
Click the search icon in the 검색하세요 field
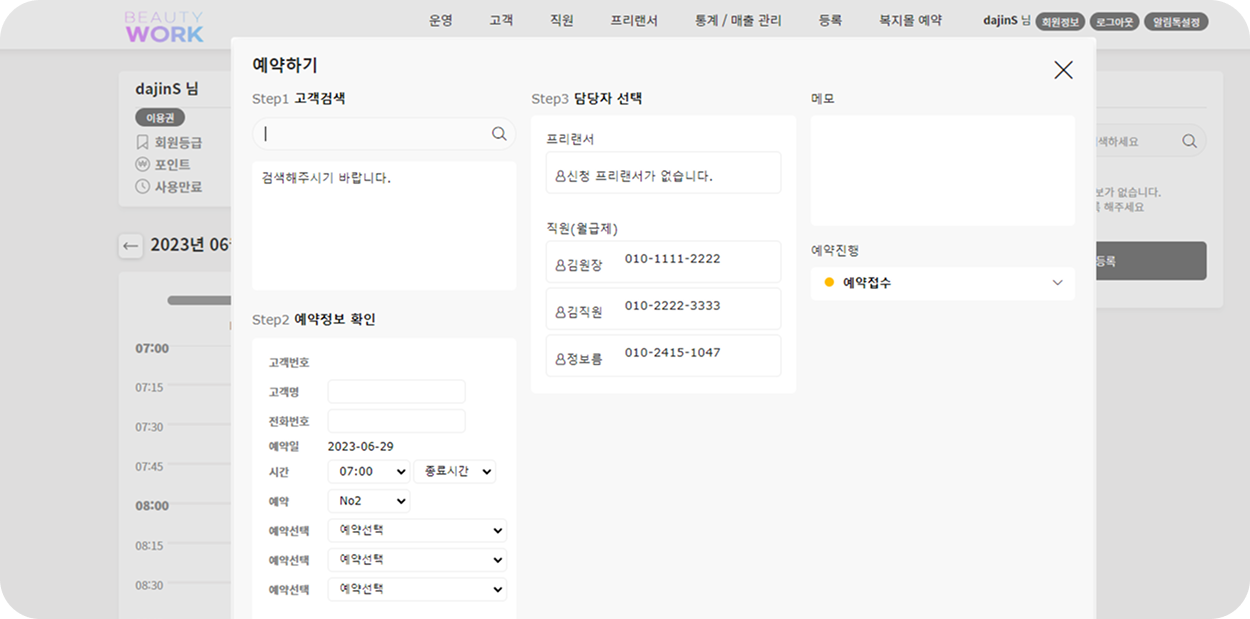click(x=1189, y=141)
